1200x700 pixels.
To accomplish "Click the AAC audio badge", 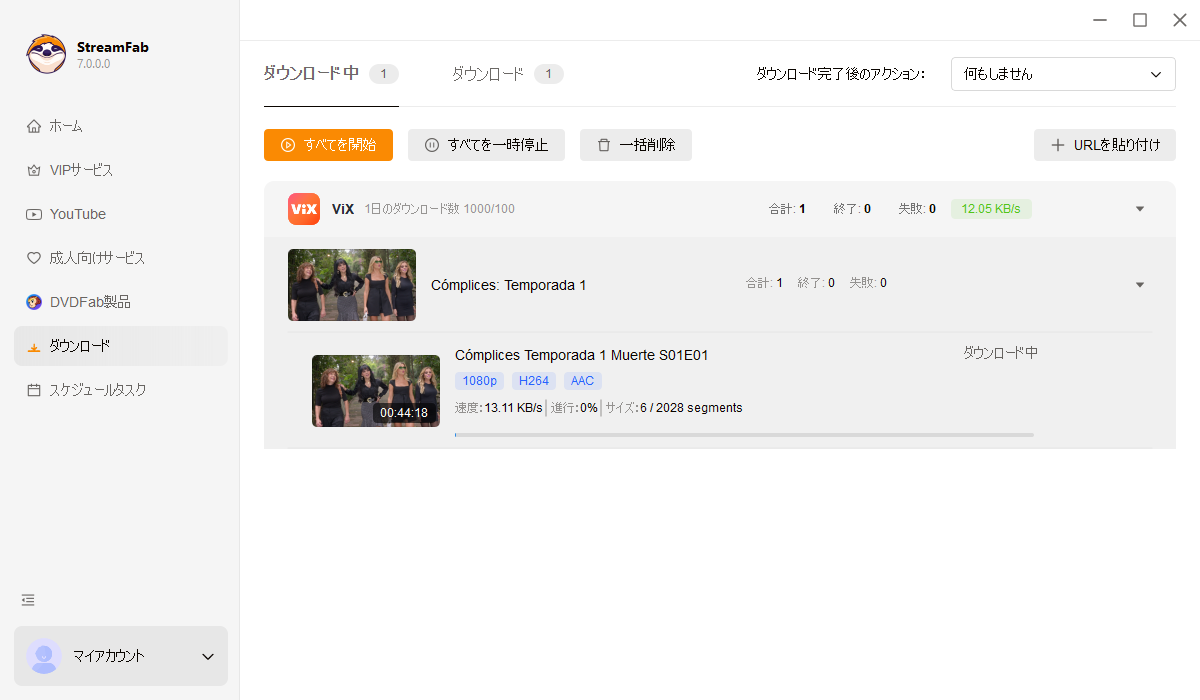I will click(582, 380).
